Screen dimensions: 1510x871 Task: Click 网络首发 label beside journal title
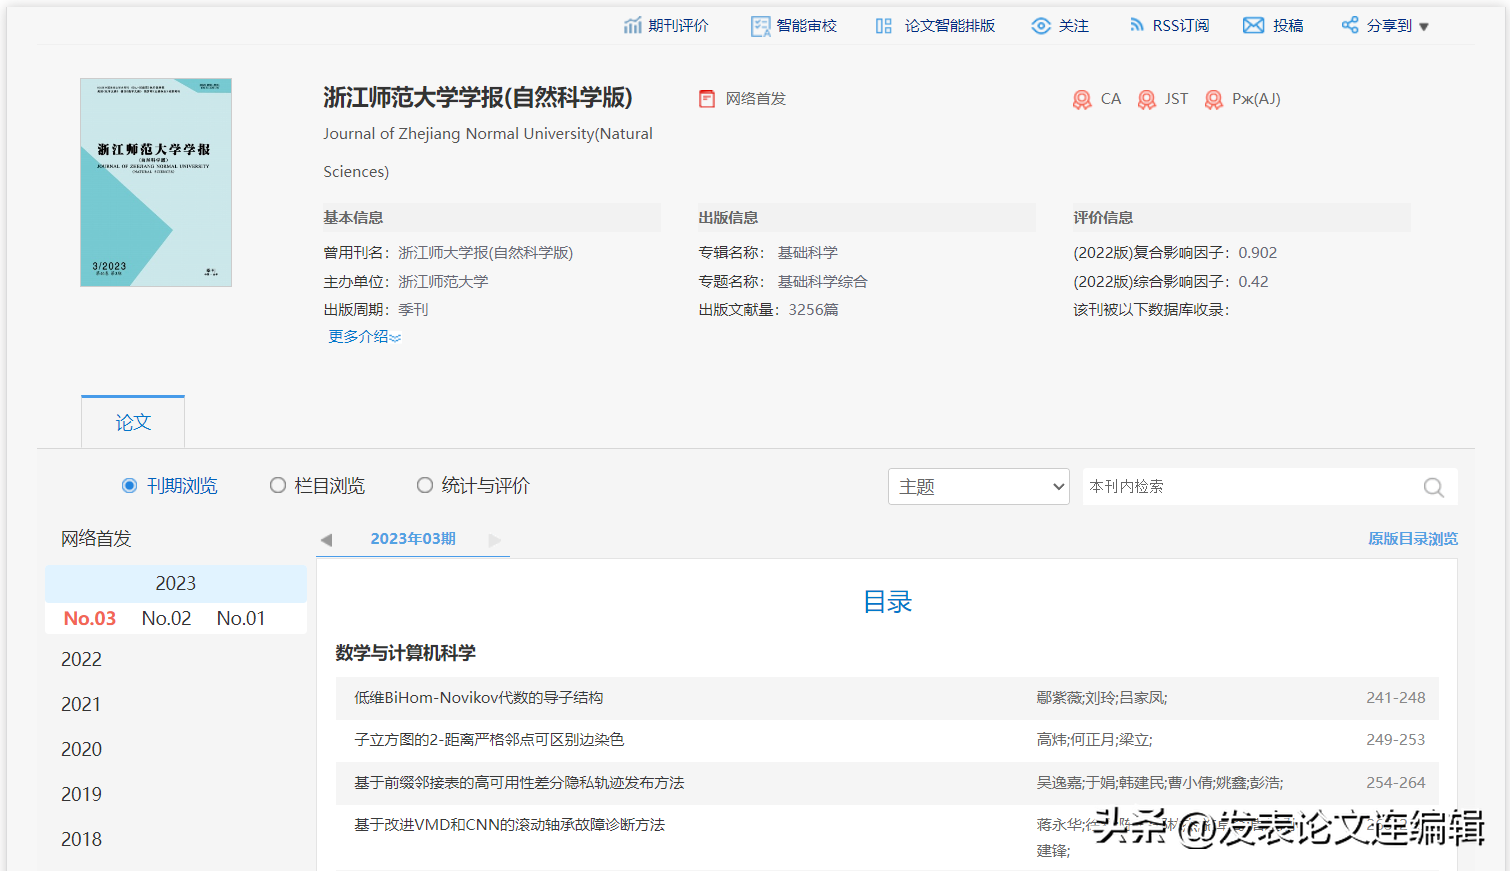tap(756, 99)
